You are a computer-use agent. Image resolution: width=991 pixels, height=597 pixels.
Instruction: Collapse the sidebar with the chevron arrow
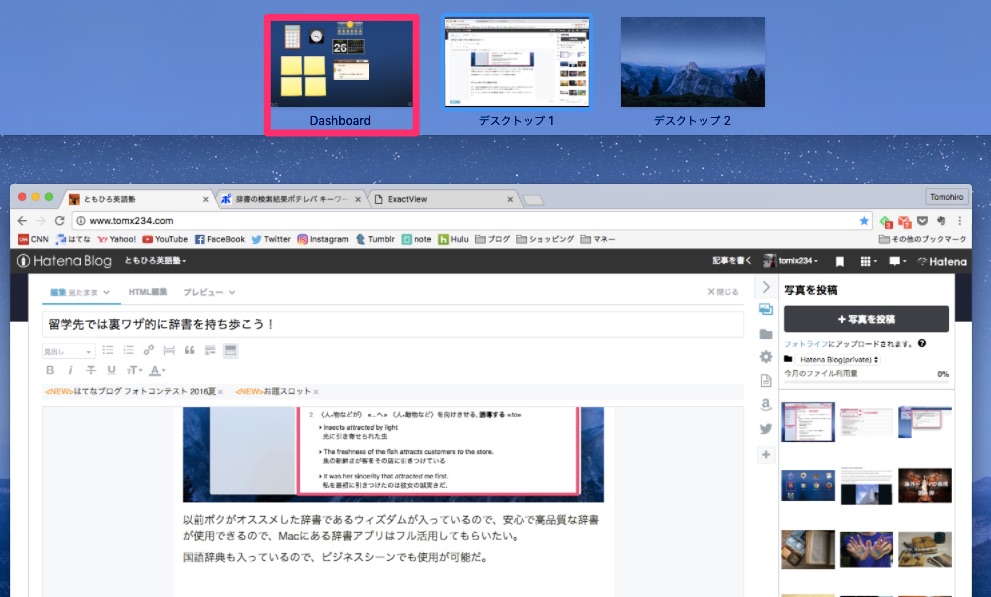tap(766, 287)
